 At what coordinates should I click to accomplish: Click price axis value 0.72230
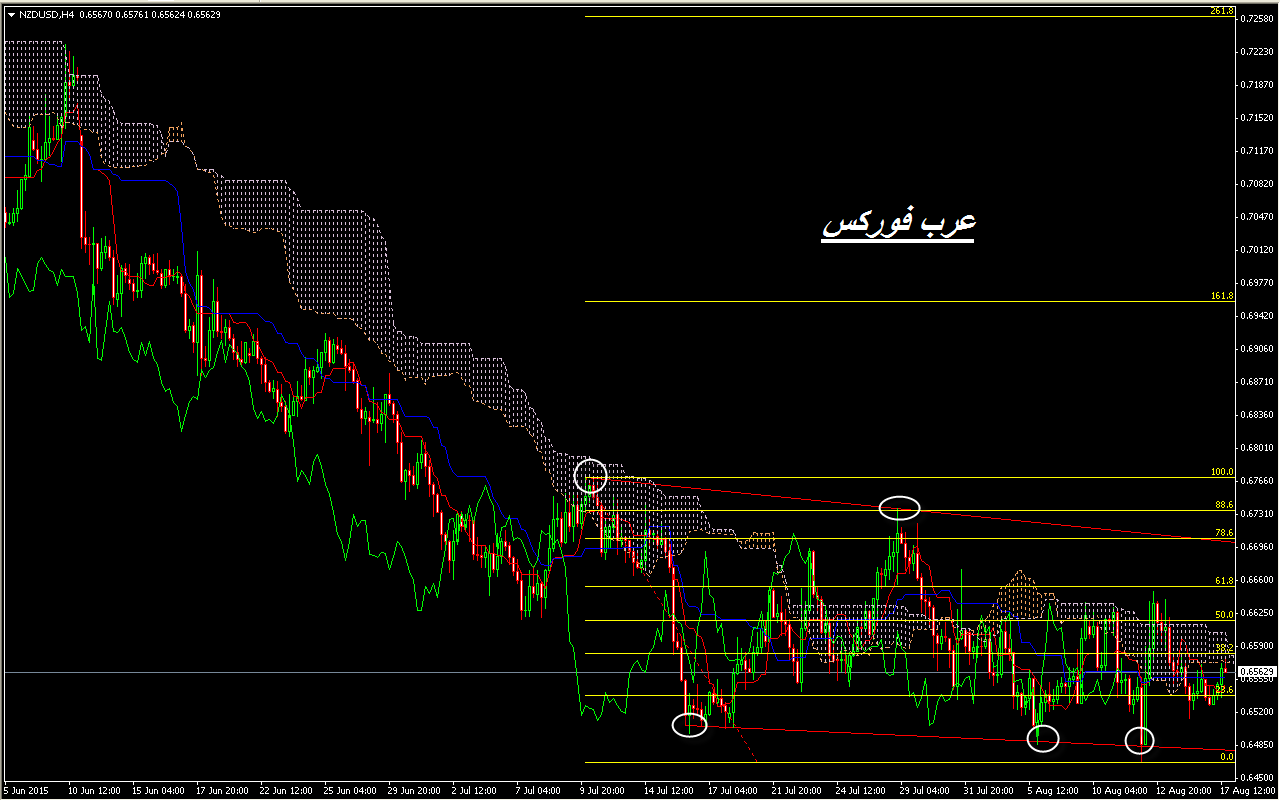point(1257,52)
